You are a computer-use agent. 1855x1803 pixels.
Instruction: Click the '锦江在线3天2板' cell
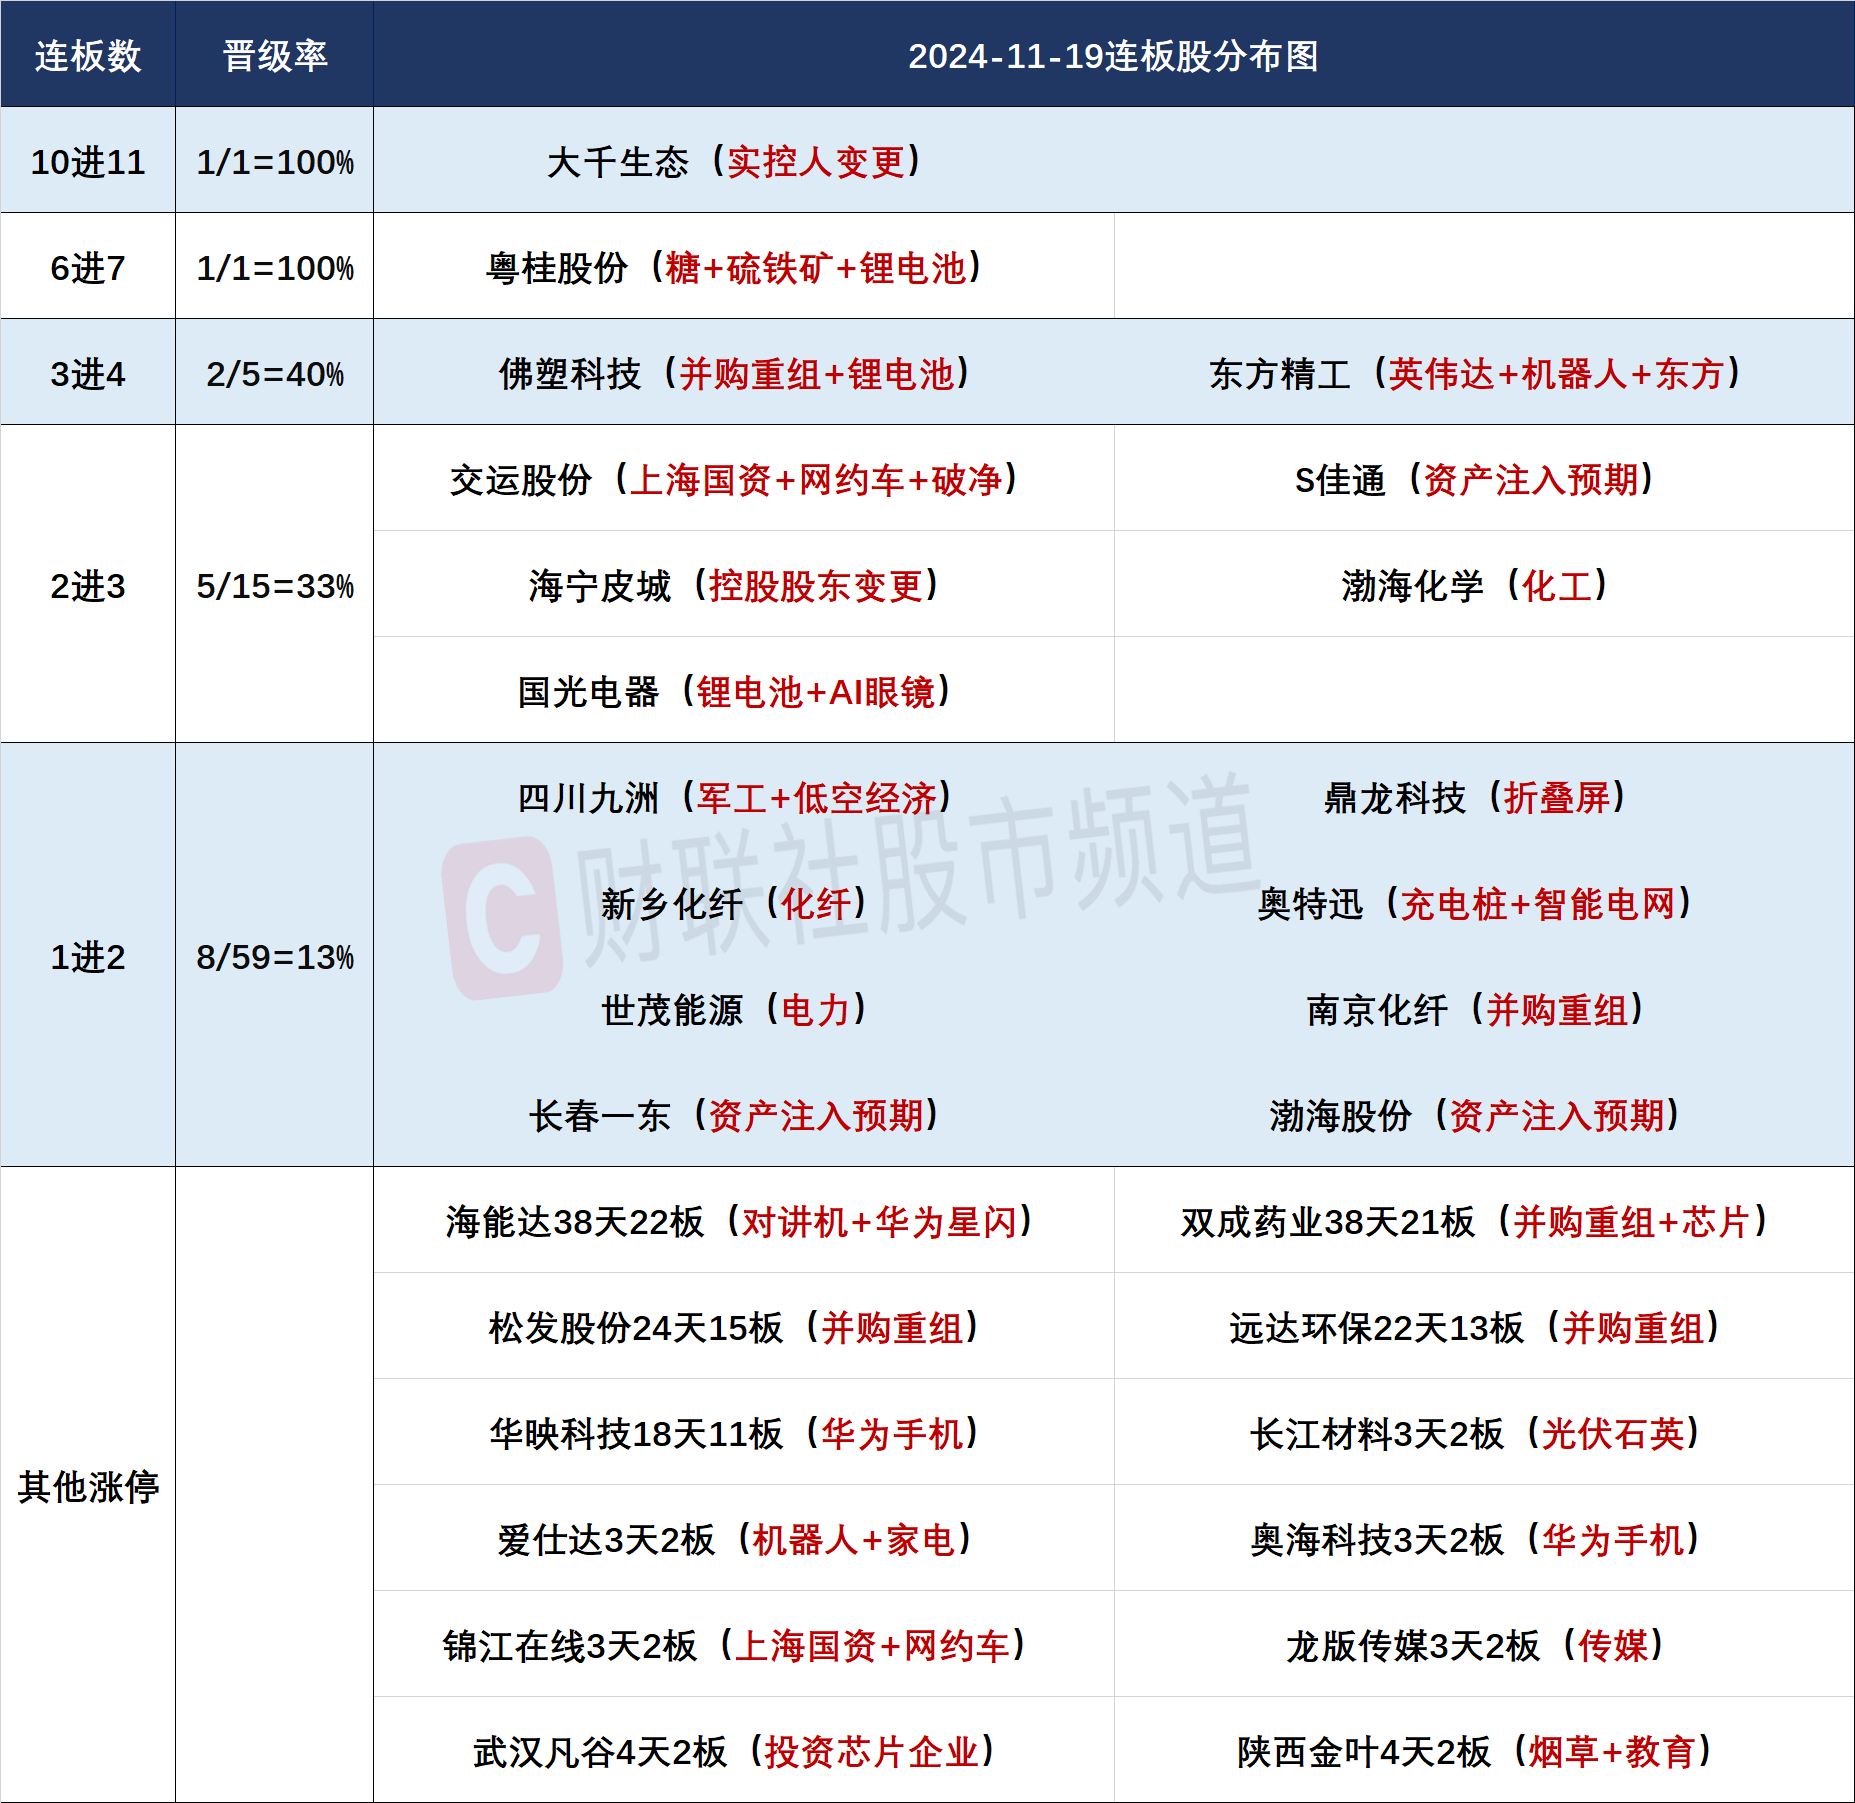[743, 1646]
